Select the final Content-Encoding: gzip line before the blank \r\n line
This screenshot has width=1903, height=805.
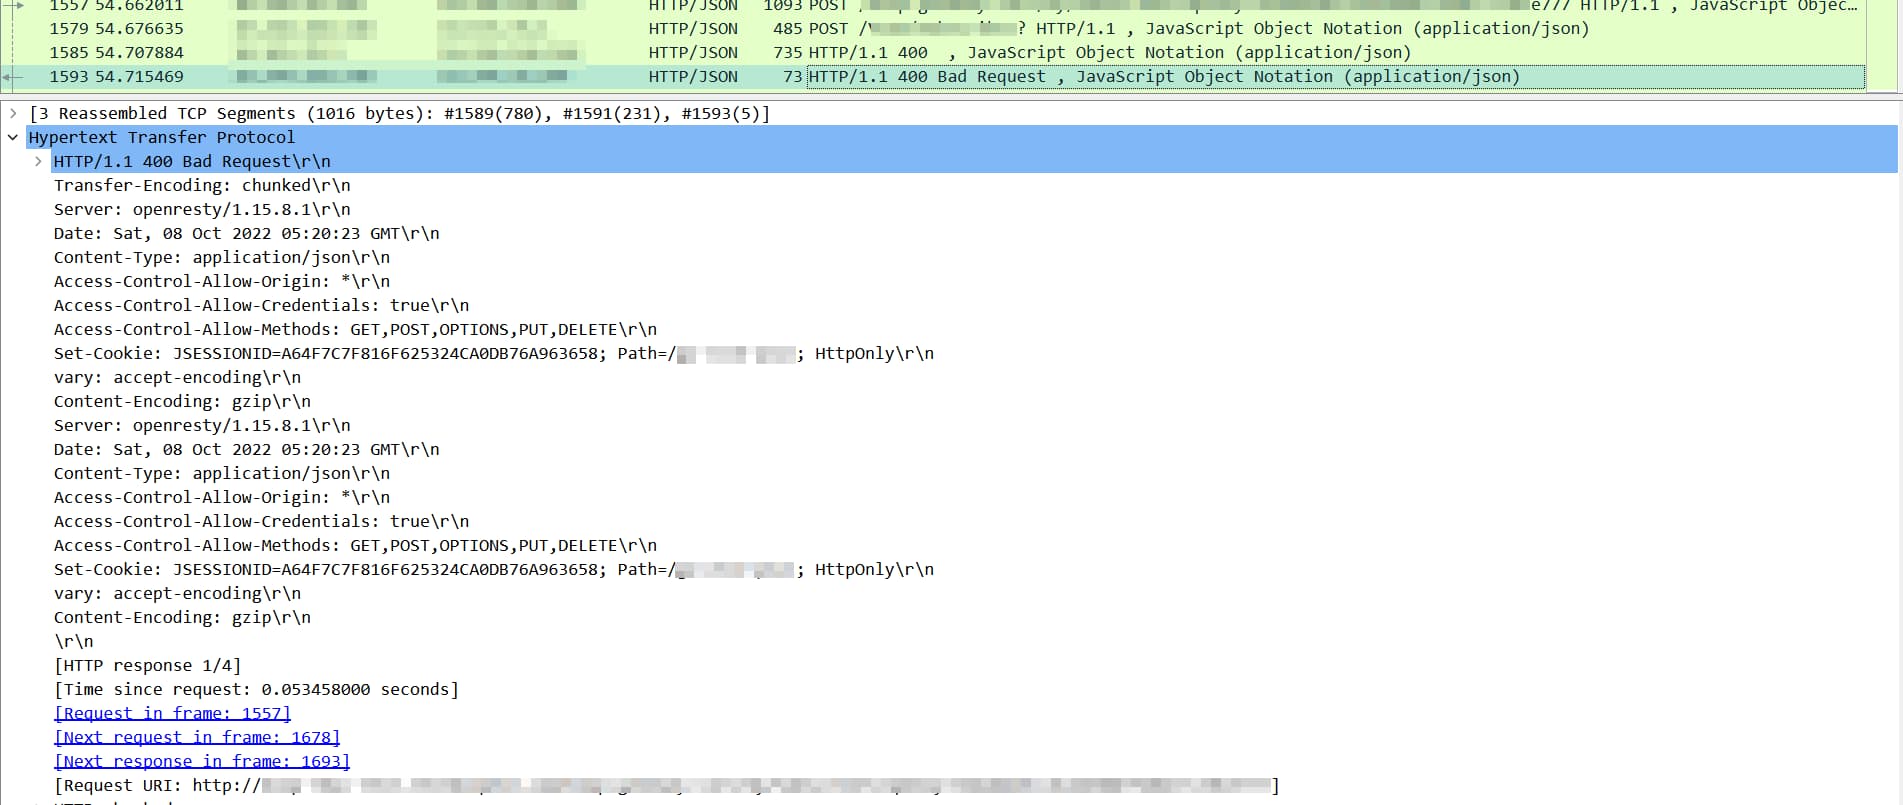coord(182,617)
